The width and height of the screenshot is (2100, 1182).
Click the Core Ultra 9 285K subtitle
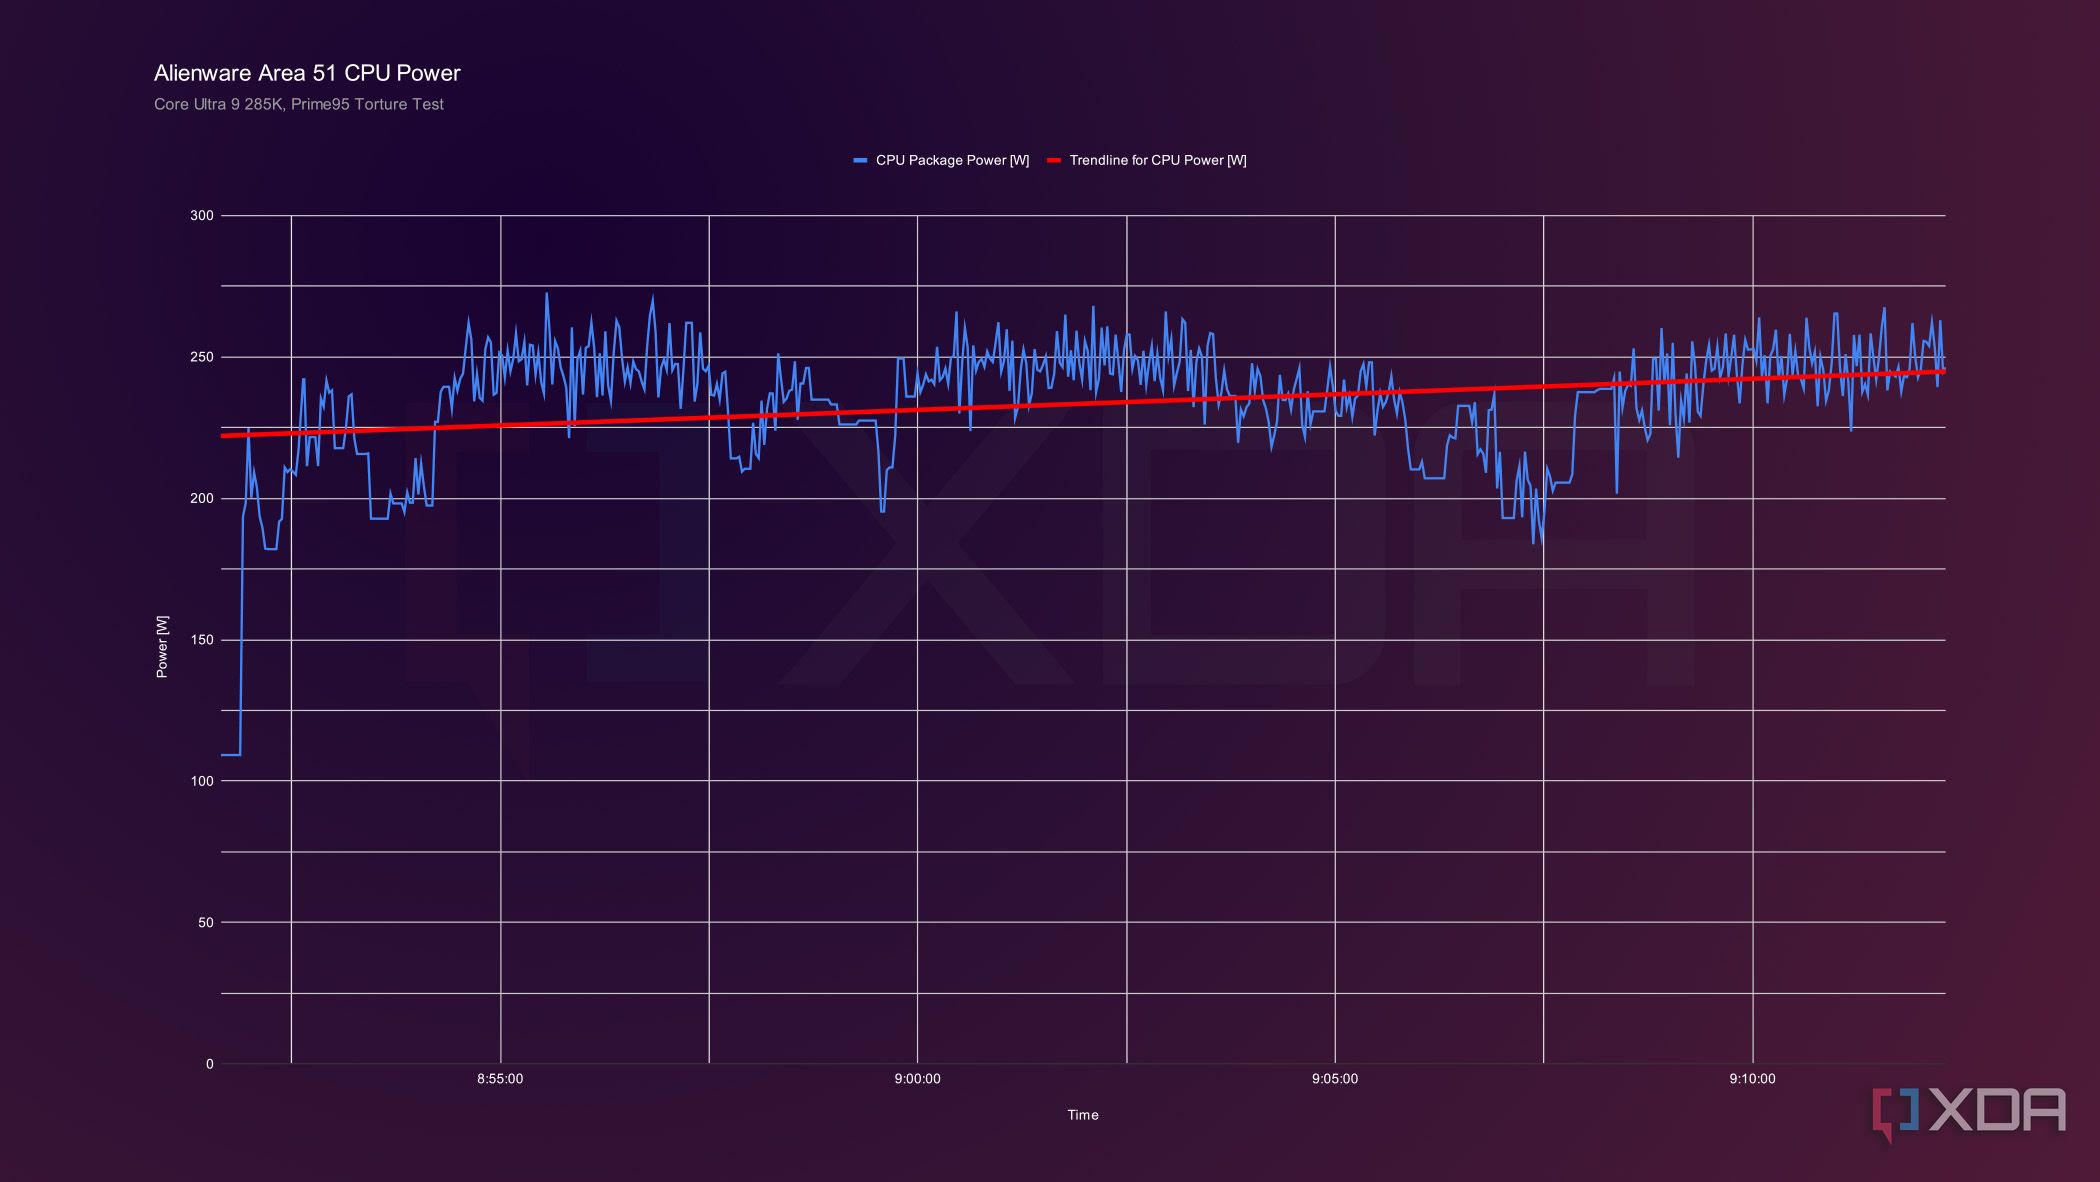pyautogui.click(x=299, y=104)
